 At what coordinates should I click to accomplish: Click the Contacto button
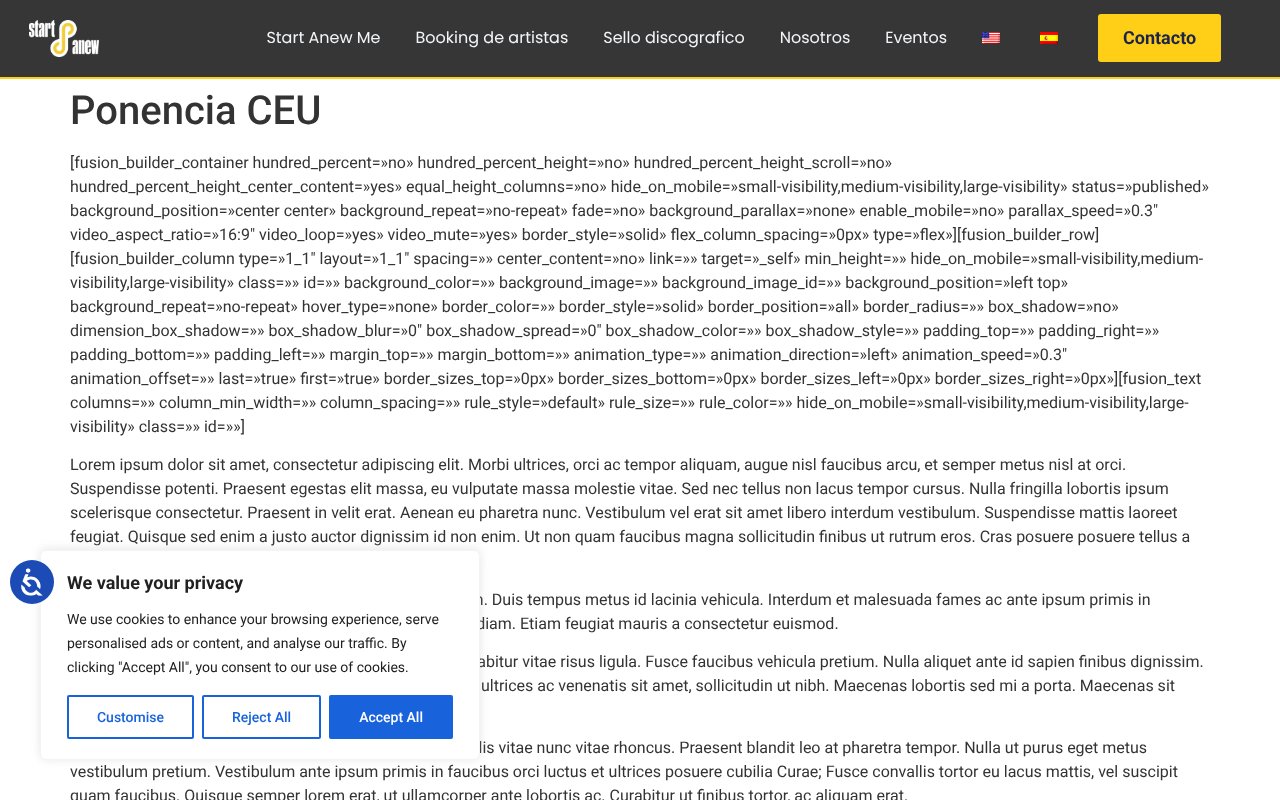coord(1159,38)
